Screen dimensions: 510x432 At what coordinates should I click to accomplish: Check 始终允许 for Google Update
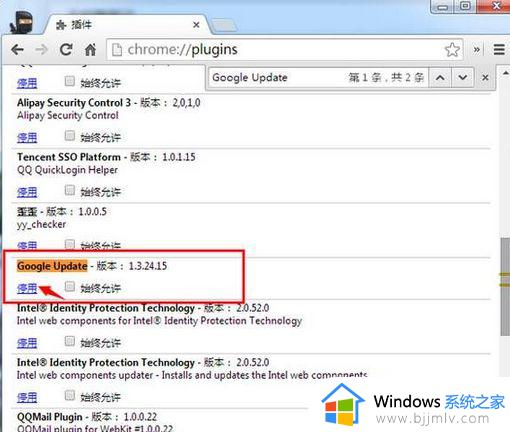[70, 286]
